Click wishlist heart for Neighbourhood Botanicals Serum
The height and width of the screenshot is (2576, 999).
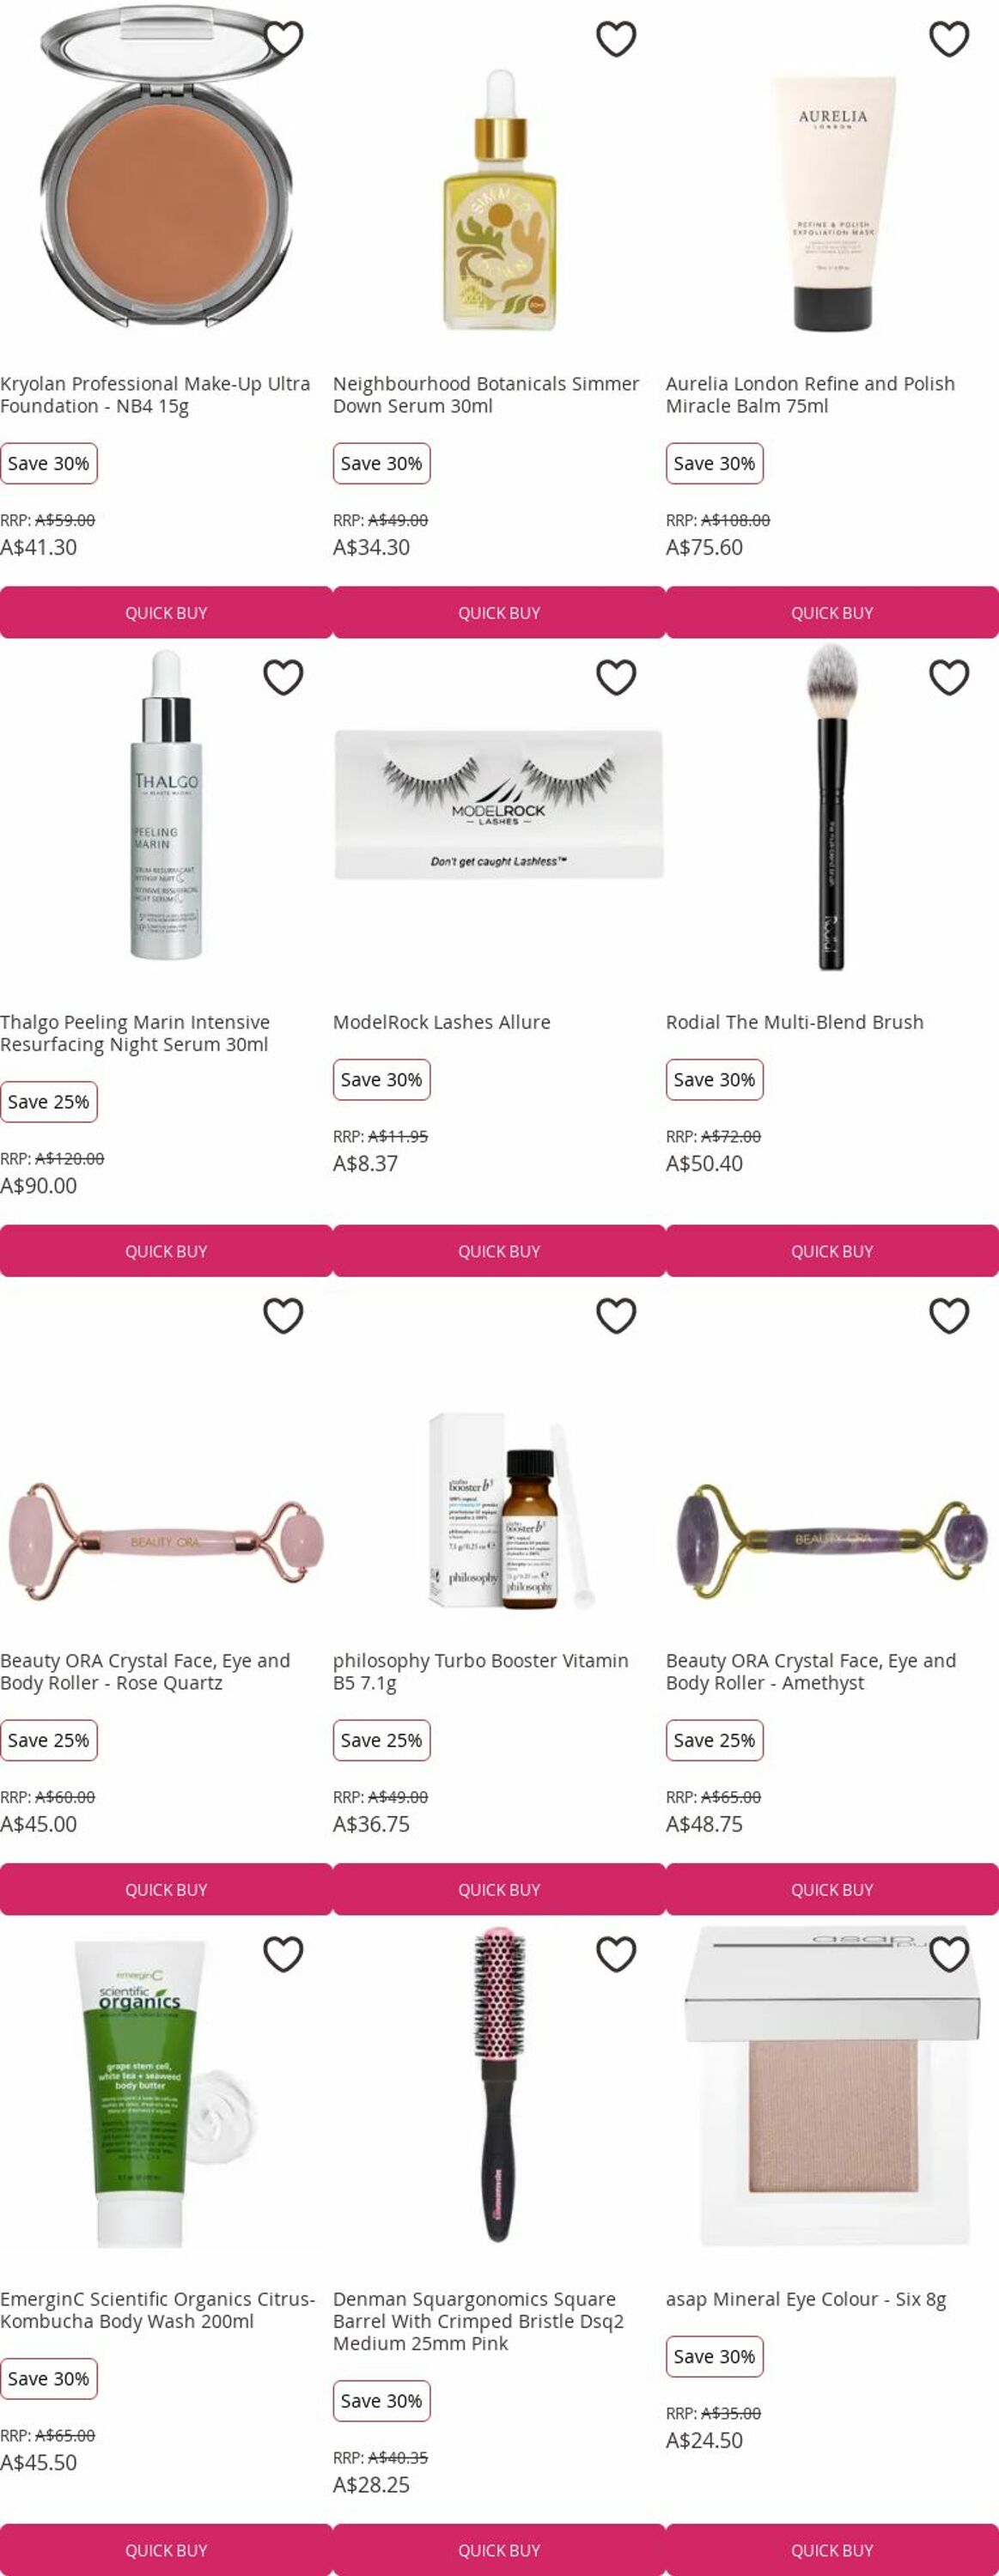616,39
